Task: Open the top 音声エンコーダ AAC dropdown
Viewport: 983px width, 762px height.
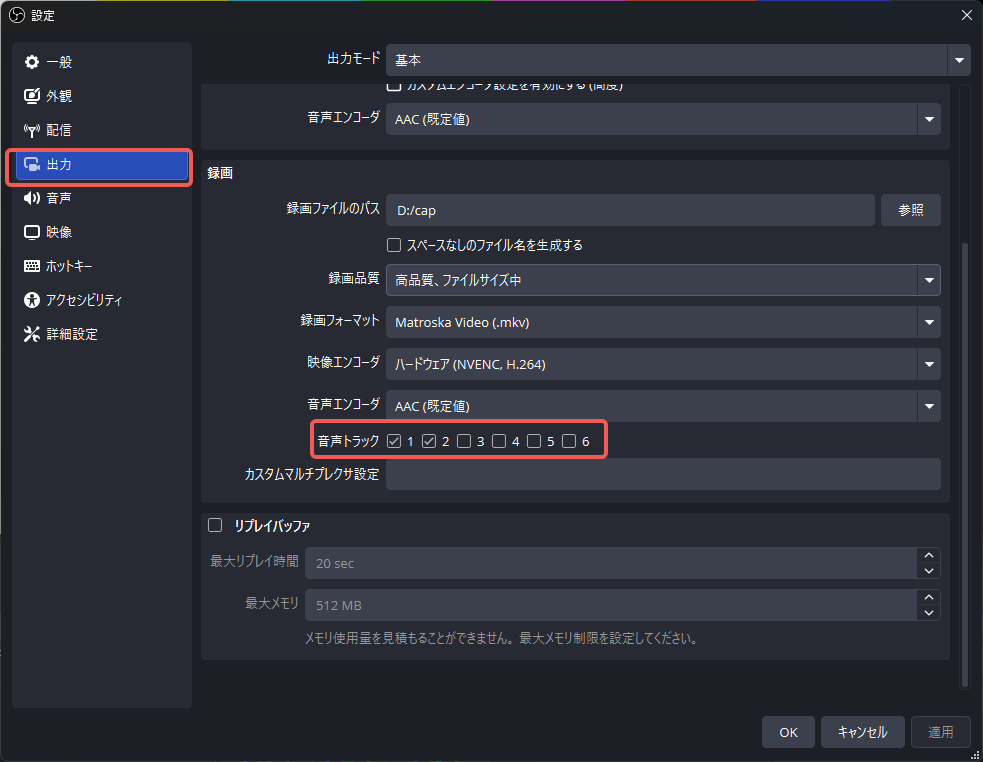Action: [663, 119]
